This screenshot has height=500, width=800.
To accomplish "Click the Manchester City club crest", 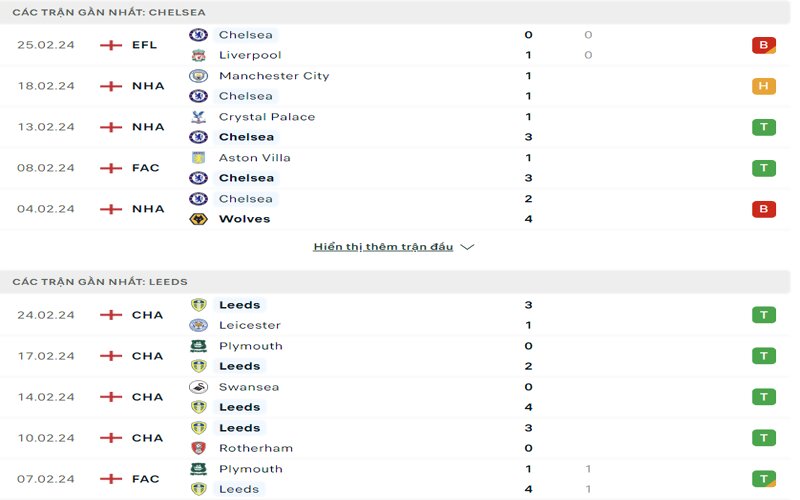I will (198, 76).
